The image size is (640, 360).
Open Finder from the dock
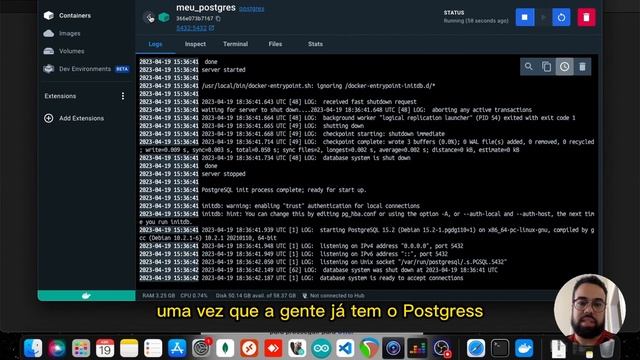33,348
